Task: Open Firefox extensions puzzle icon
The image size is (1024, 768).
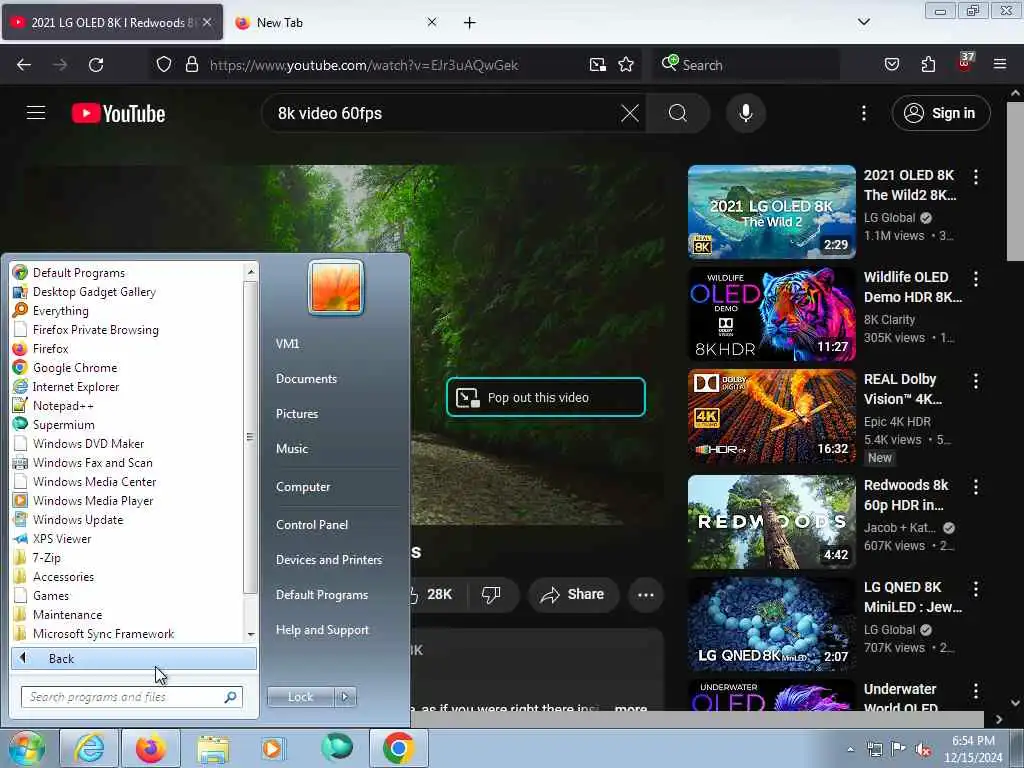Action: (928, 65)
